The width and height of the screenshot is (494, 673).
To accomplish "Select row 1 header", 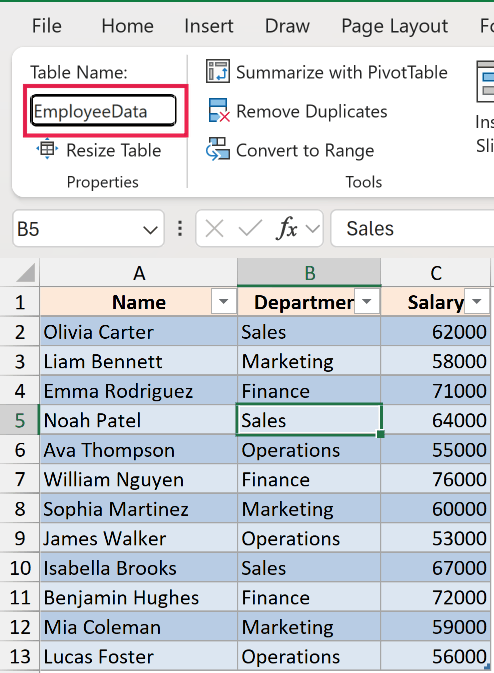I will tap(20, 302).
